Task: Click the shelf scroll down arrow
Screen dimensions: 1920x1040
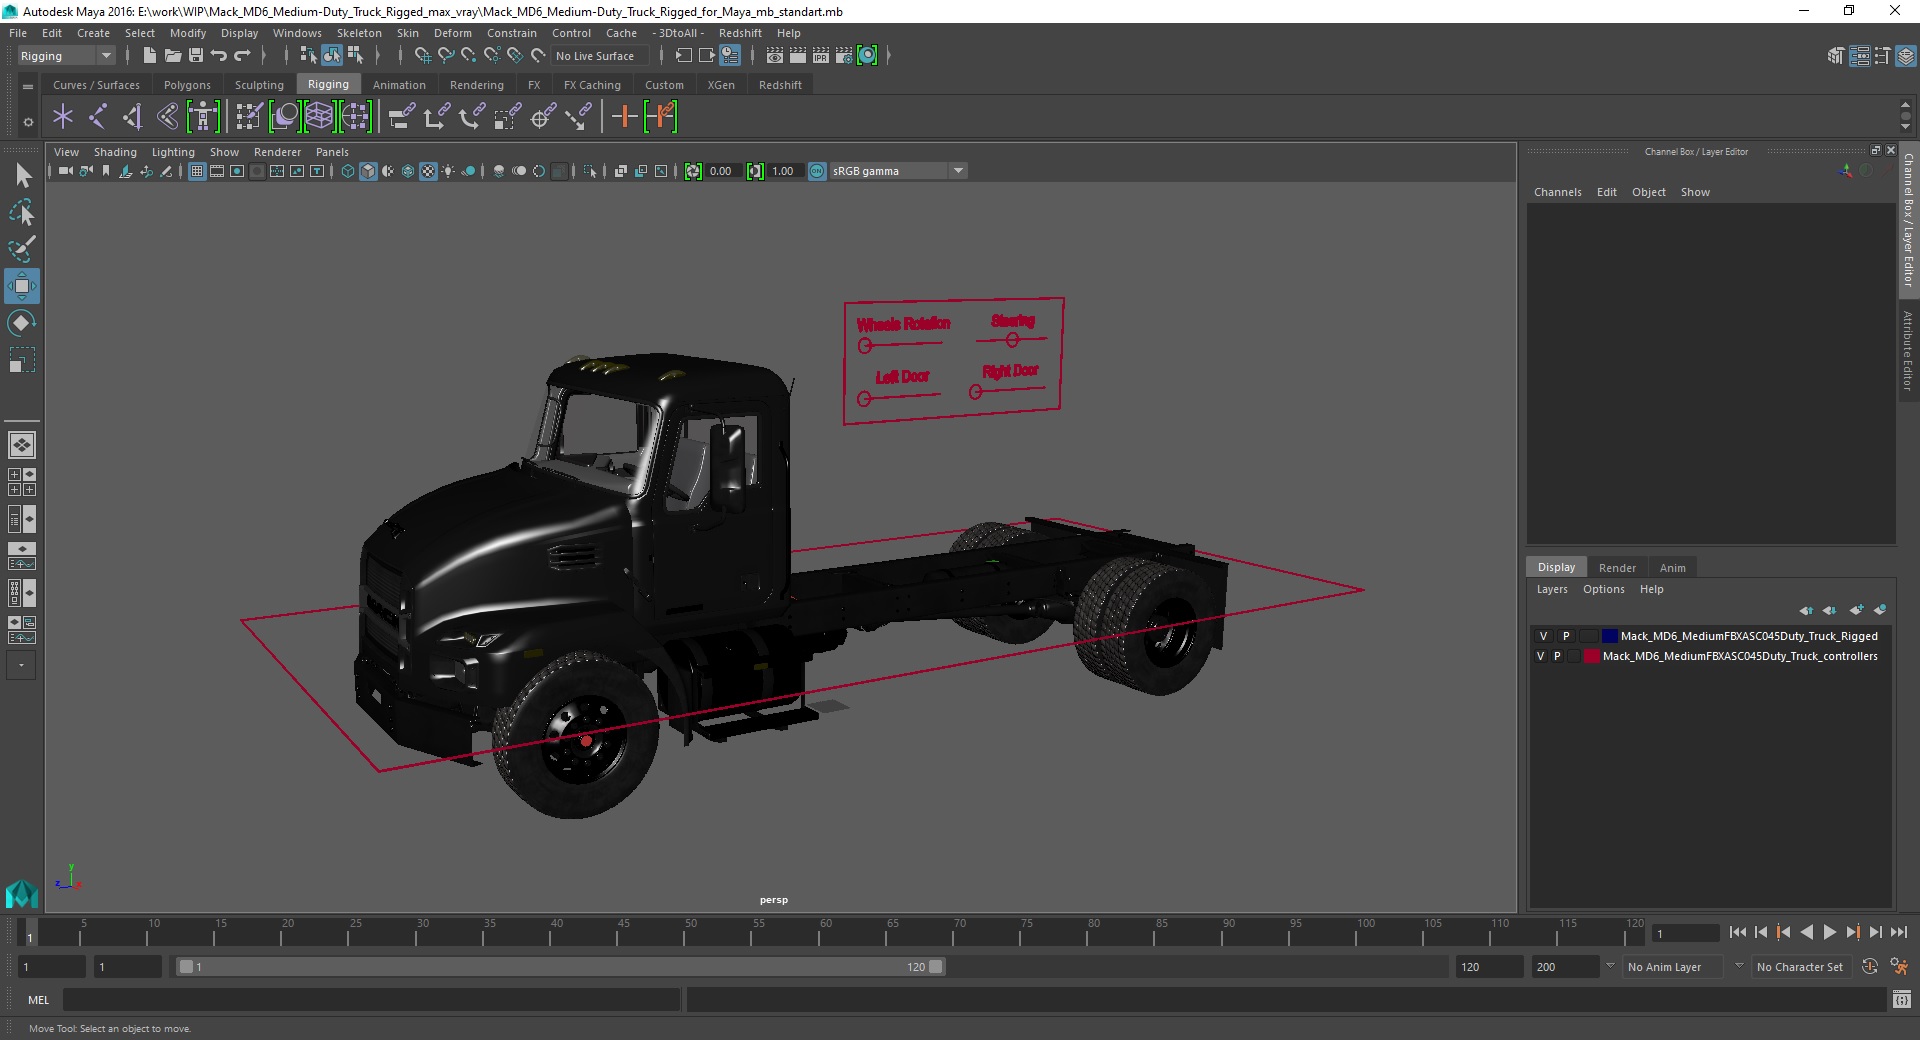Action: click(1905, 127)
